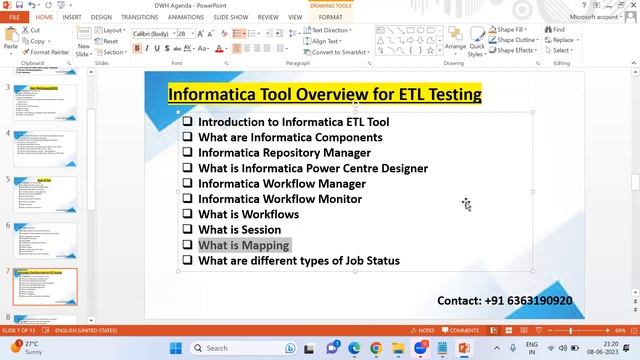
Task: Switch to the ANIMATIONS tab
Action: [x=186, y=17]
